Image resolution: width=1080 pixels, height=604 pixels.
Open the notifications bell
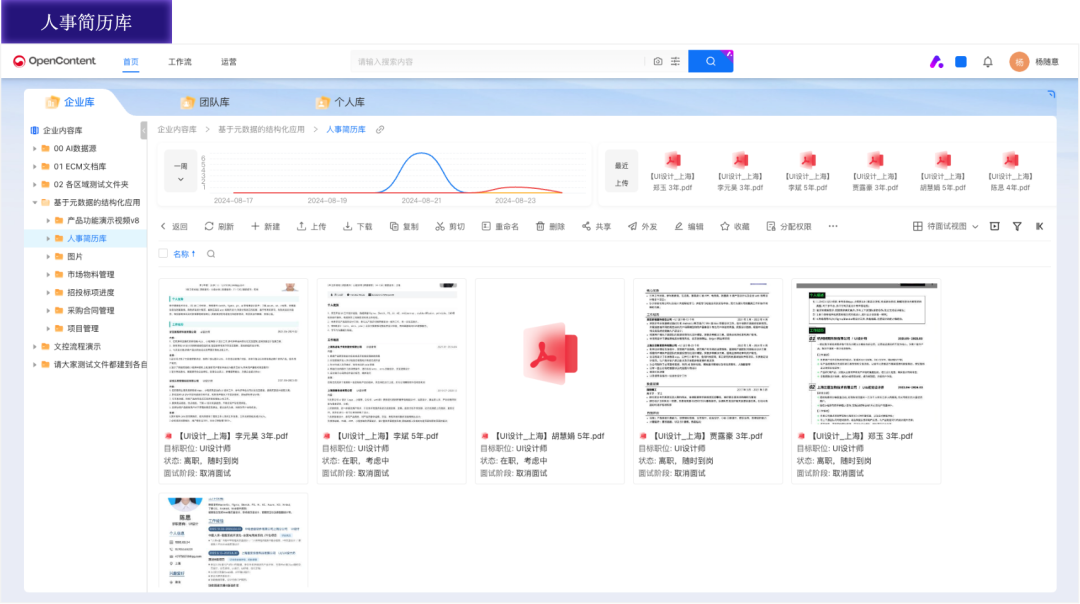coord(988,61)
